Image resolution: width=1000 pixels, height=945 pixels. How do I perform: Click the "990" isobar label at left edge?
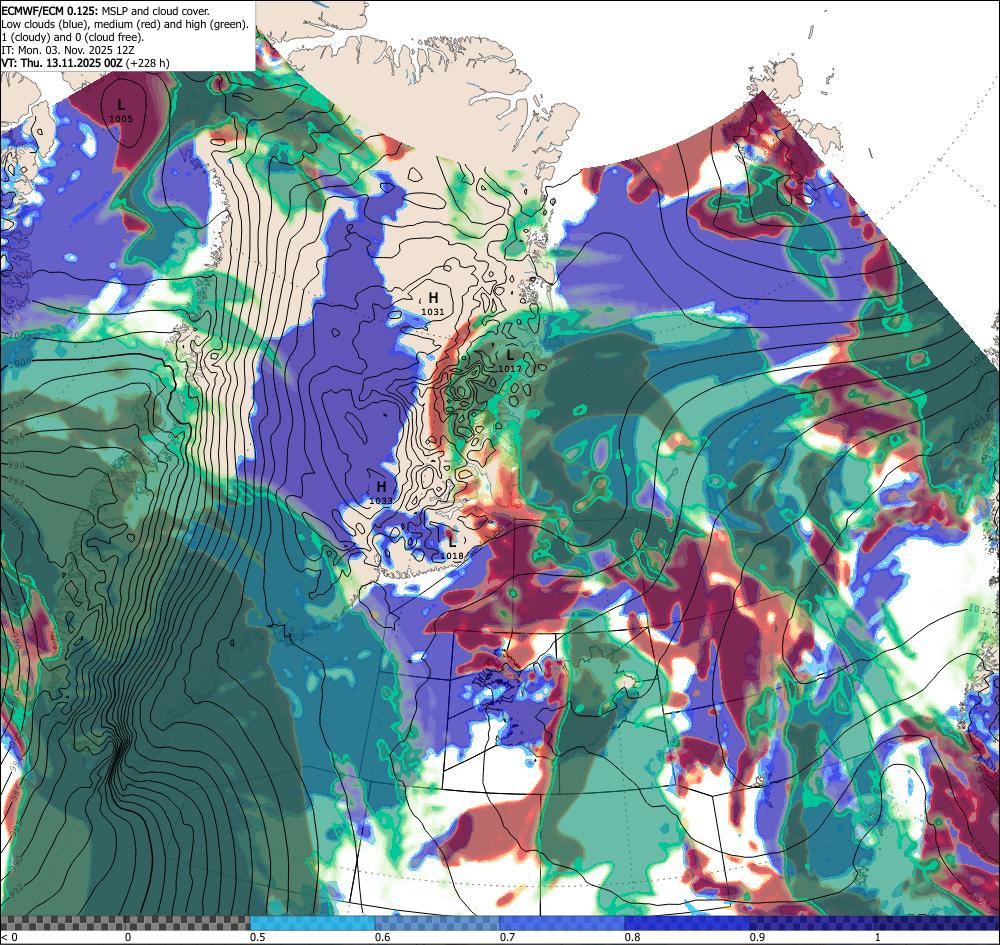pyautogui.click(x=15, y=465)
